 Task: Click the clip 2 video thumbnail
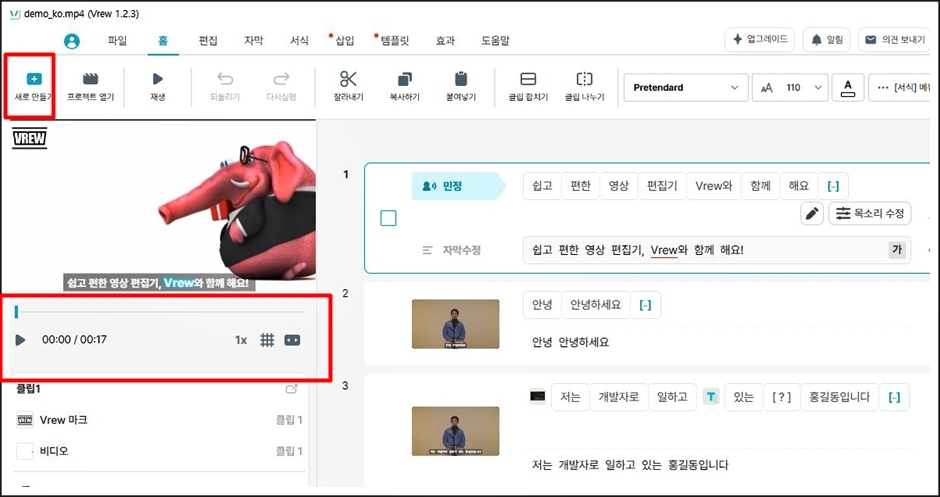(x=456, y=324)
